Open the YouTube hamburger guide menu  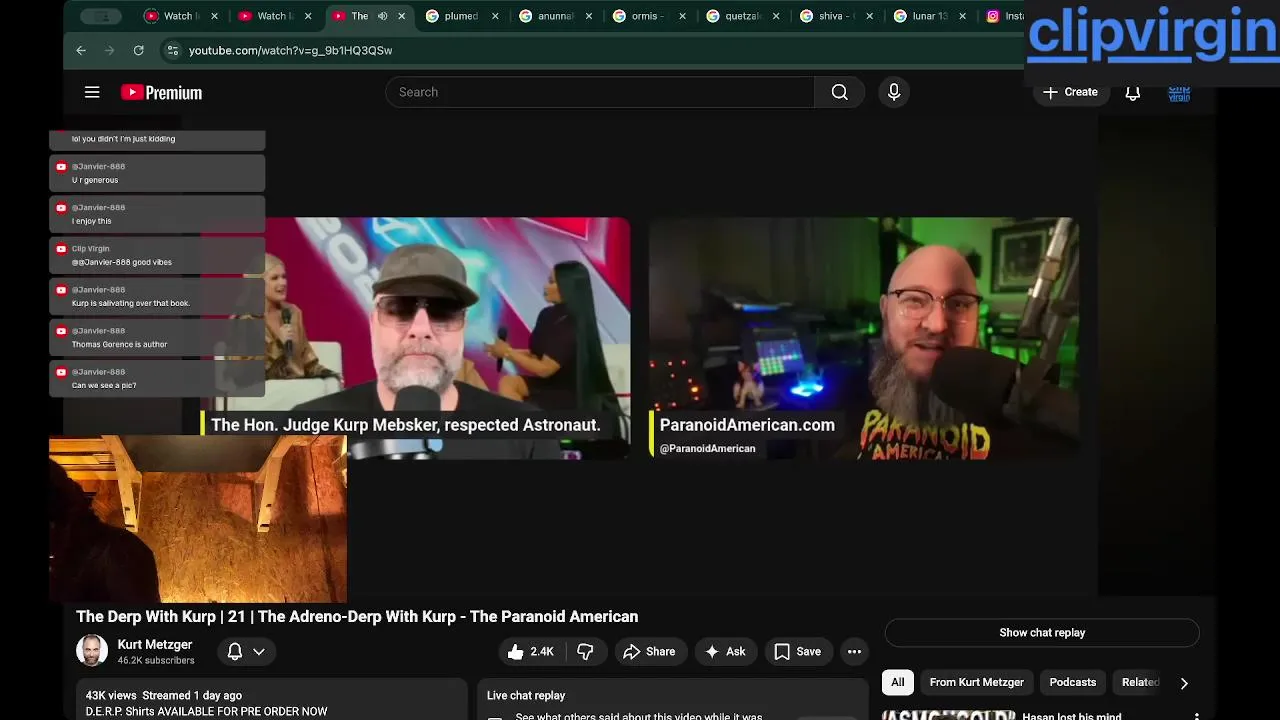(x=92, y=92)
